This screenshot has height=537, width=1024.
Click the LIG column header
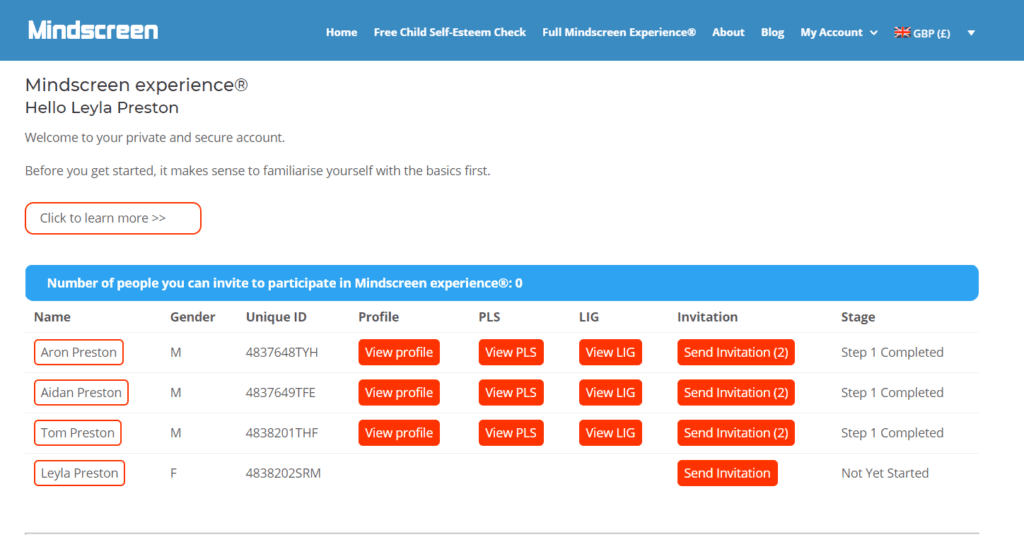(588, 317)
